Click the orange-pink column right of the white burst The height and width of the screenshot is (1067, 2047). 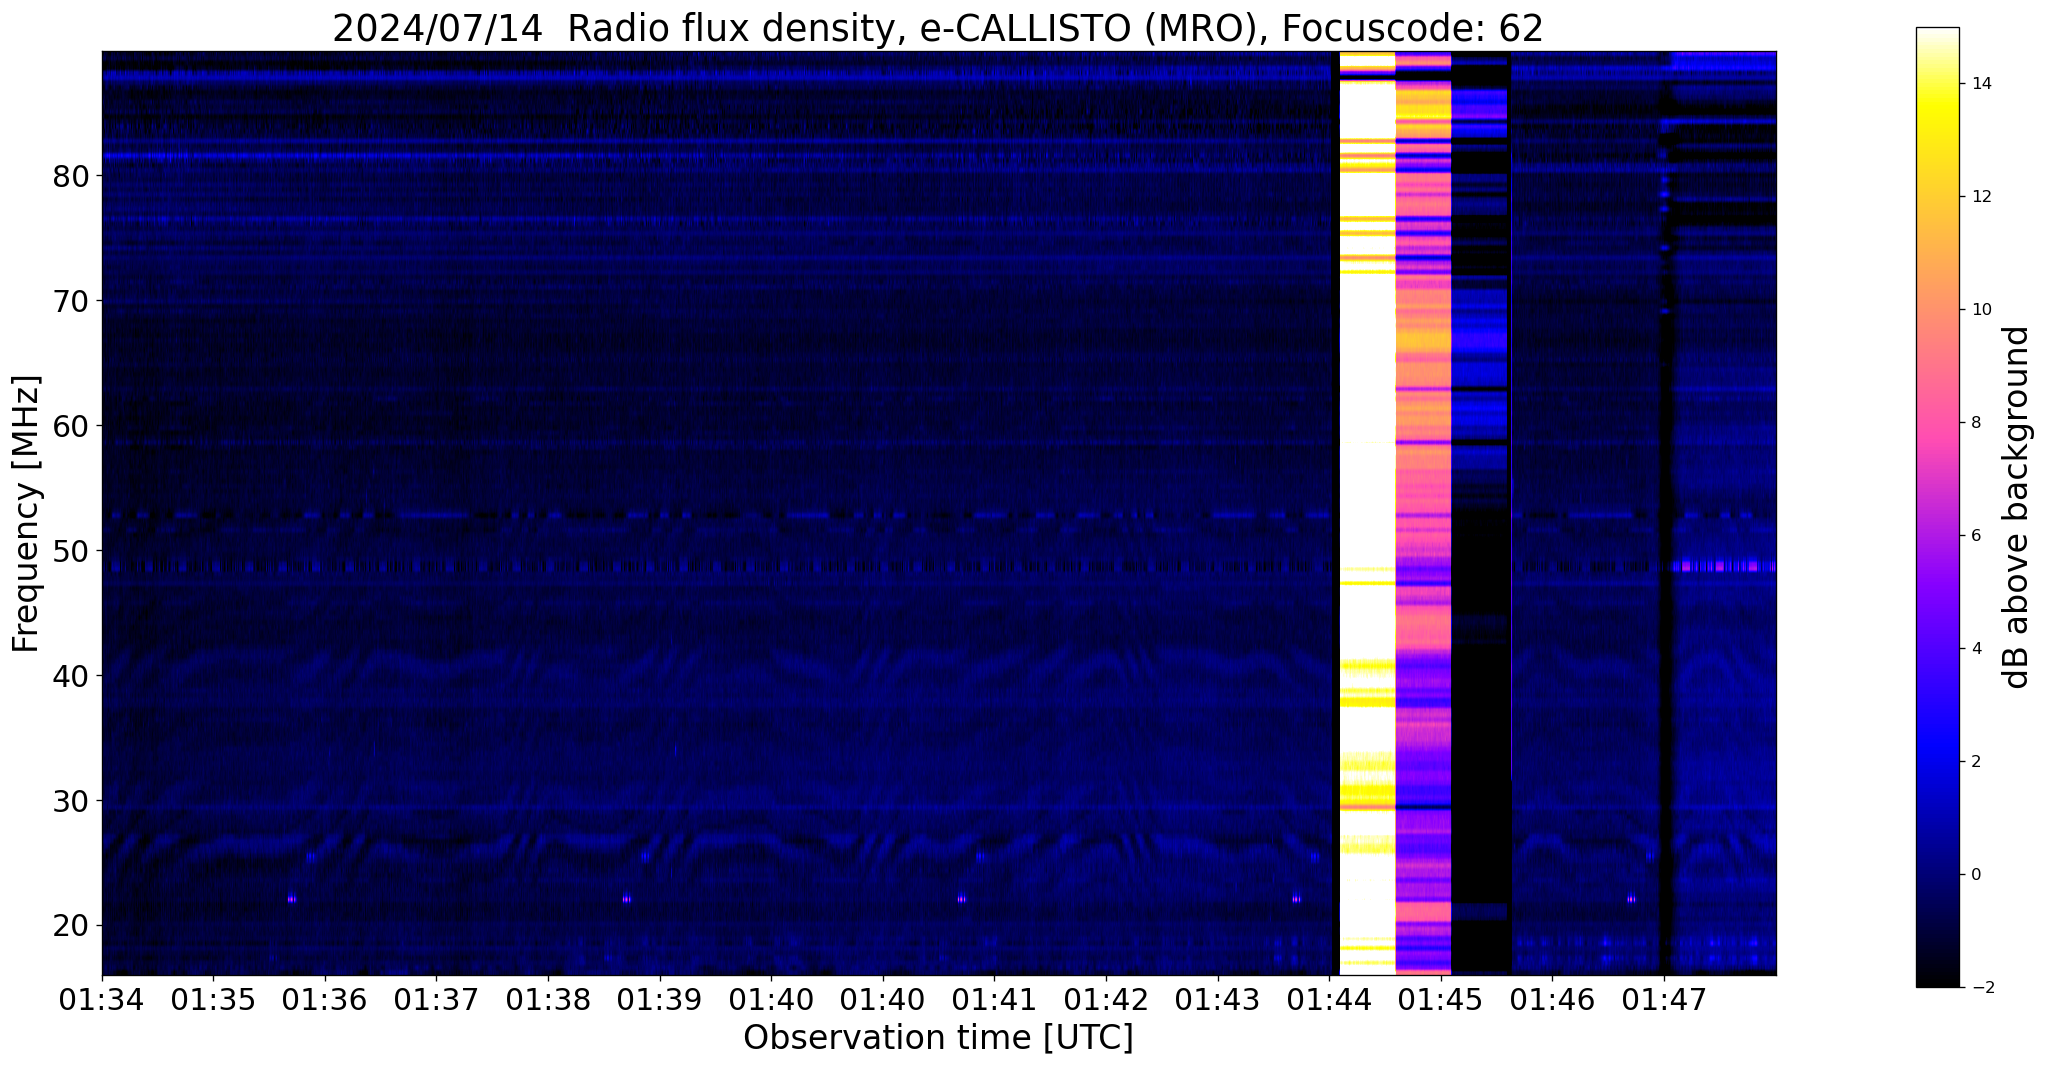click(x=1423, y=513)
